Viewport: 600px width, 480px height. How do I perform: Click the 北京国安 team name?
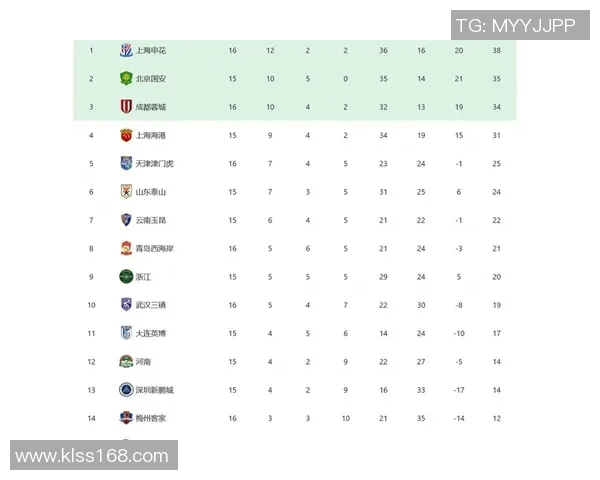pyautogui.click(x=151, y=78)
